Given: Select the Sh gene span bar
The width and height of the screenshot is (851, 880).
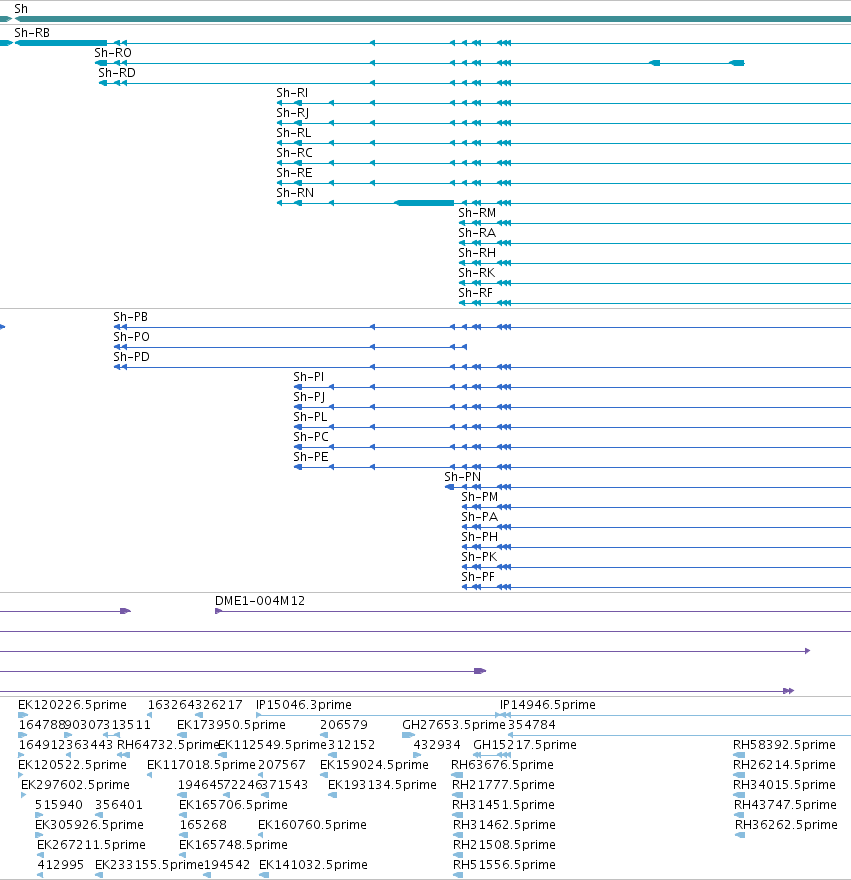Looking at the screenshot, I should tap(432, 19).
